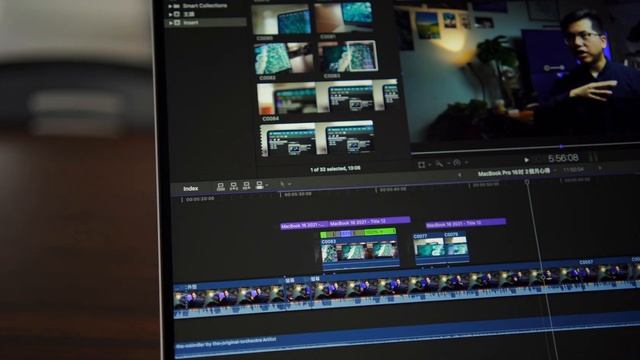The width and height of the screenshot is (640, 360).
Task: Go forward in timeline history with right arrow
Action: 600,168
